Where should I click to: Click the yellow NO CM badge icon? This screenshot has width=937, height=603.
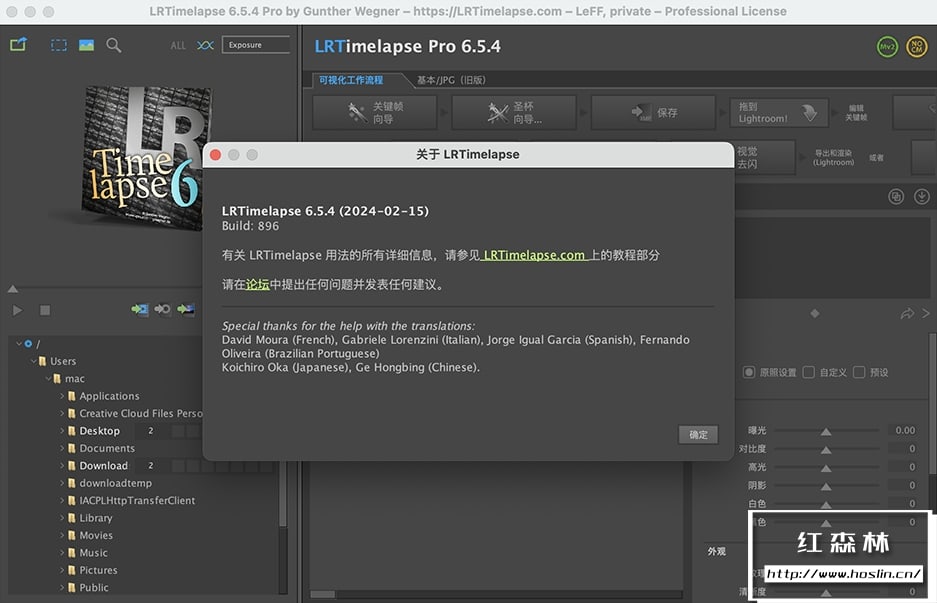(916, 47)
